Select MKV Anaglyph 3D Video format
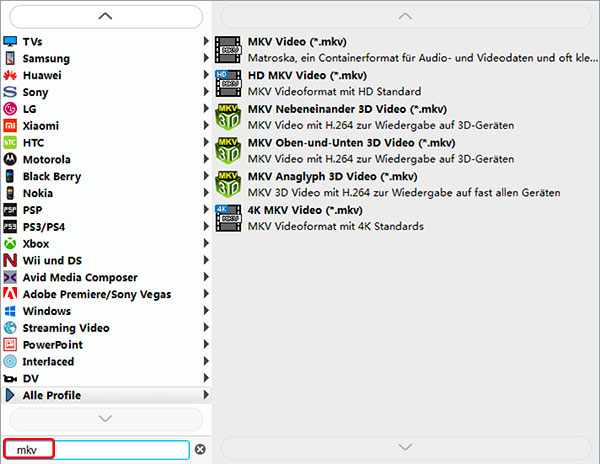 pos(406,184)
